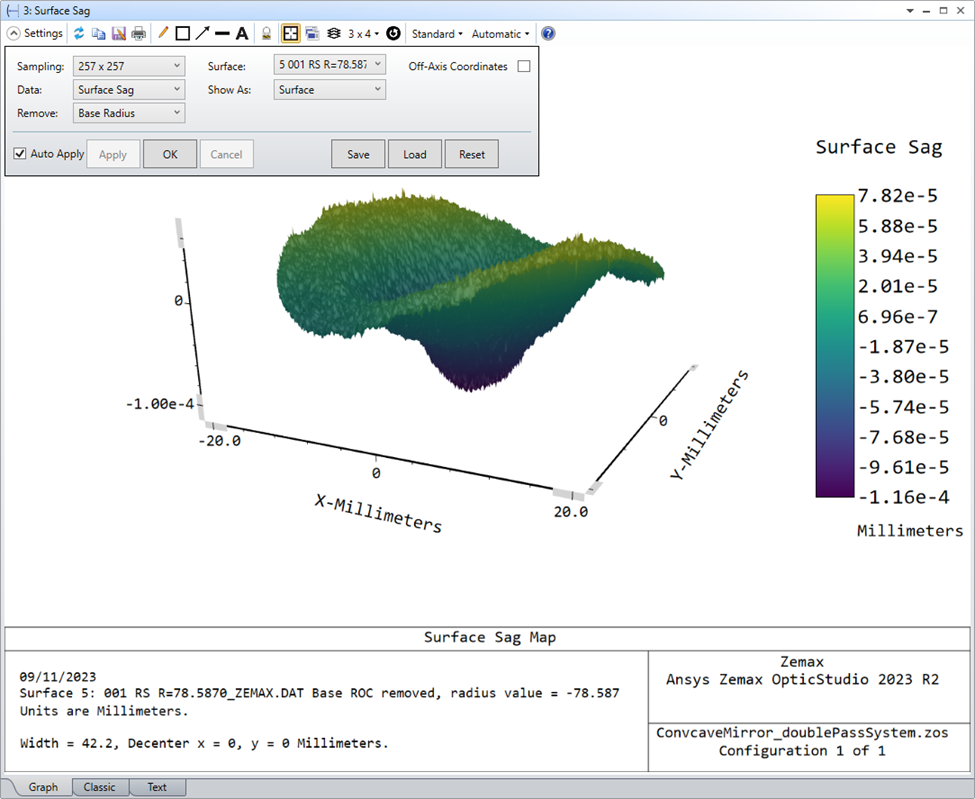The height and width of the screenshot is (799, 975).
Task: Toggle the active cursor crosshair icon
Action: (290, 34)
